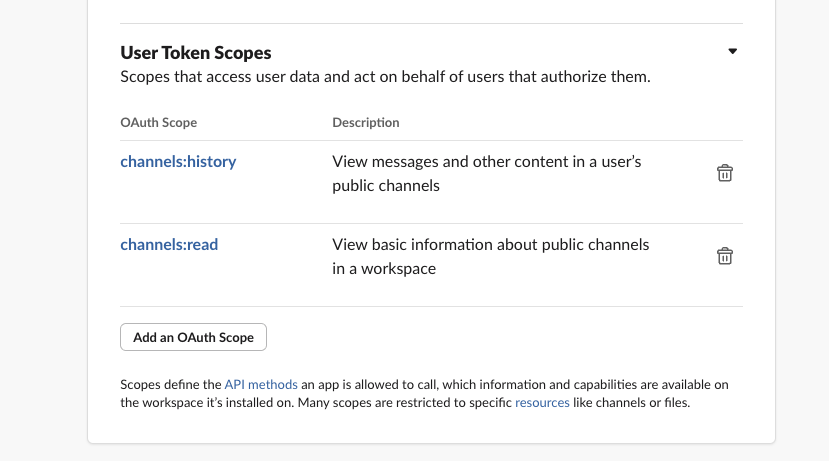The image size is (829, 461).
Task: Click the OAuth Scope column header
Action: click(x=159, y=122)
